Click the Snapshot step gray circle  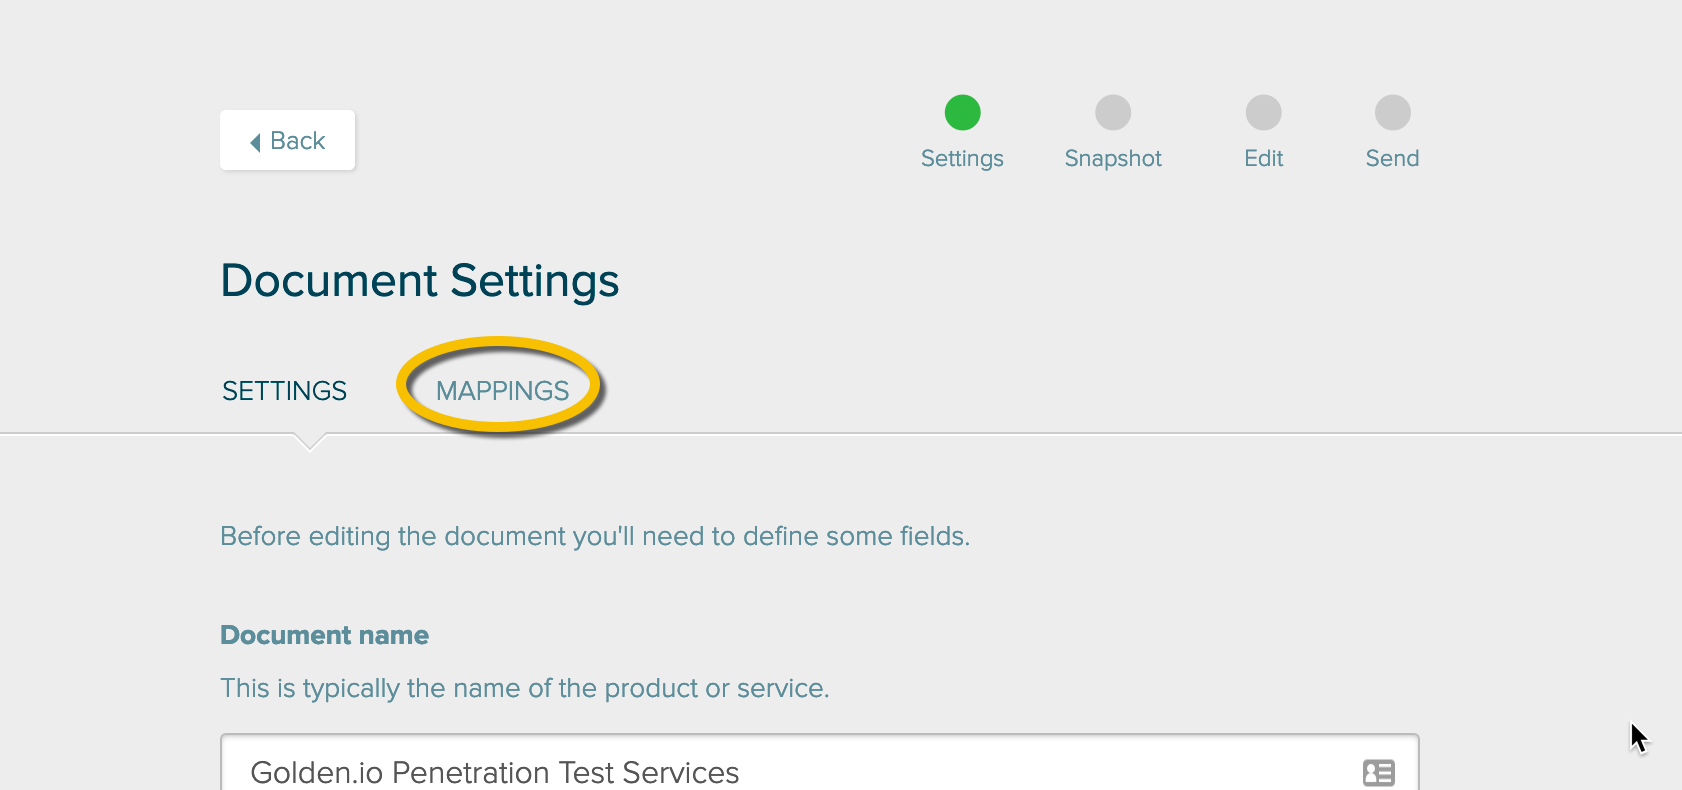pyautogui.click(x=1113, y=112)
